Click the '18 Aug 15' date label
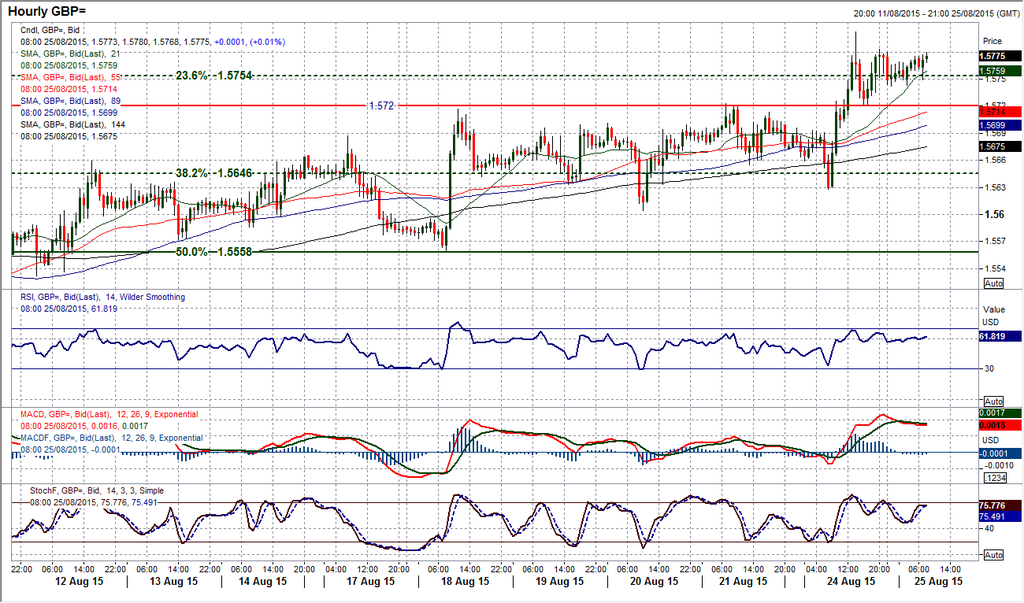Screen dimensions: 1024x603 (x=464, y=581)
